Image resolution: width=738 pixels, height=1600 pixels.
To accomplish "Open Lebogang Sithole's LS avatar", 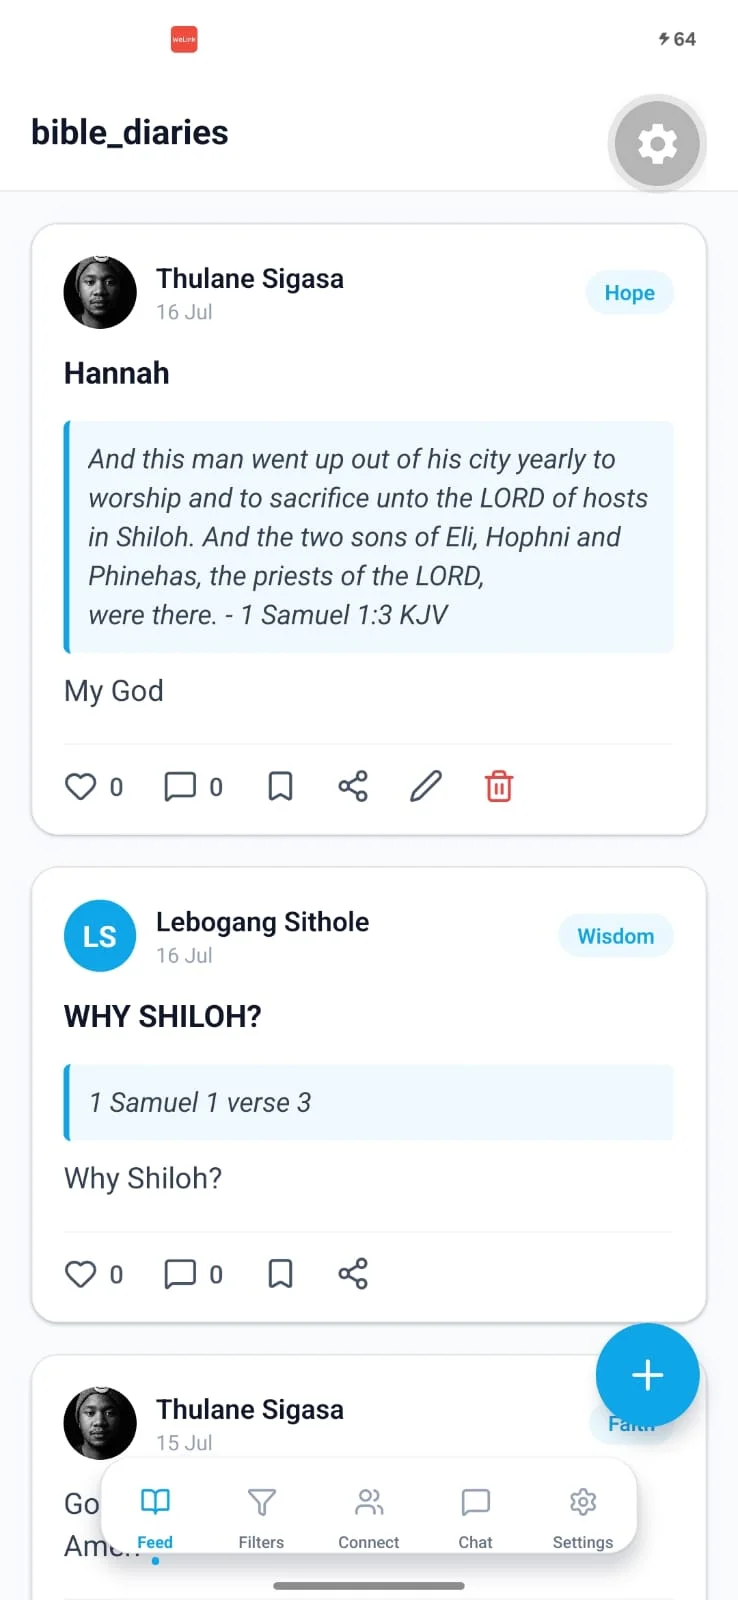I will [x=100, y=936].
